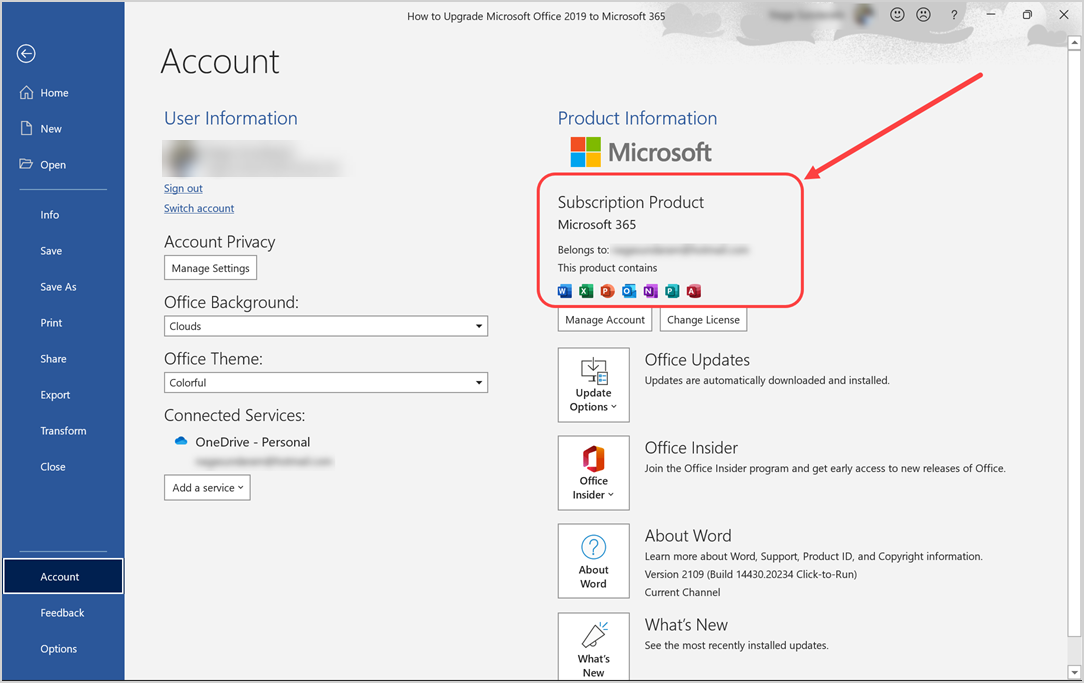Open the Export page in sidebar
1084x683 pixels.
tap(55, 395)
